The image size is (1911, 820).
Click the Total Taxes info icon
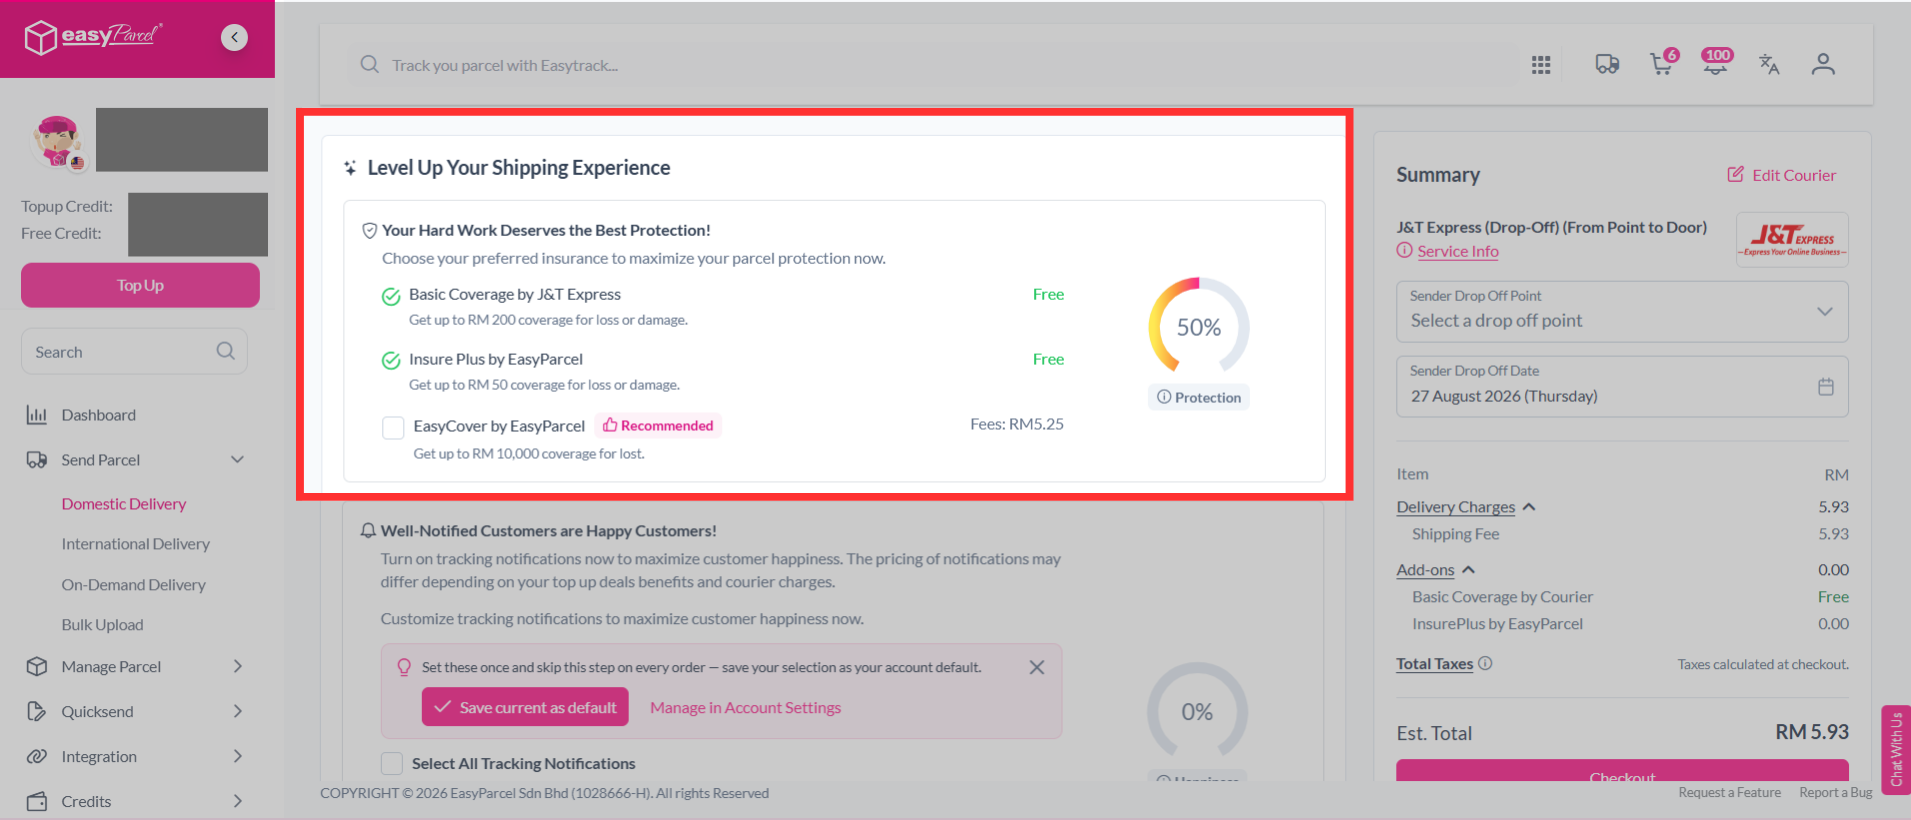coord(1485,663)
